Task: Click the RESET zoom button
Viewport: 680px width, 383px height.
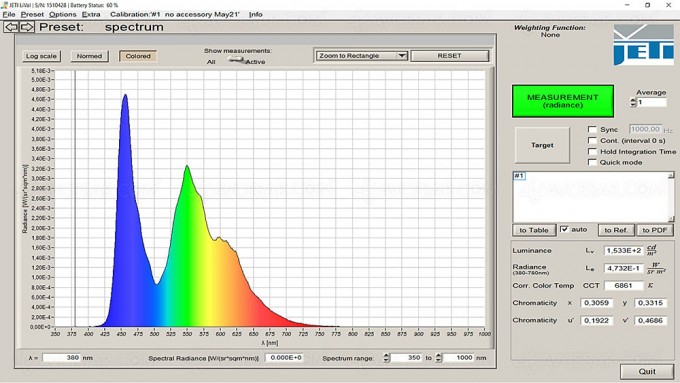Action: (450, 56)
